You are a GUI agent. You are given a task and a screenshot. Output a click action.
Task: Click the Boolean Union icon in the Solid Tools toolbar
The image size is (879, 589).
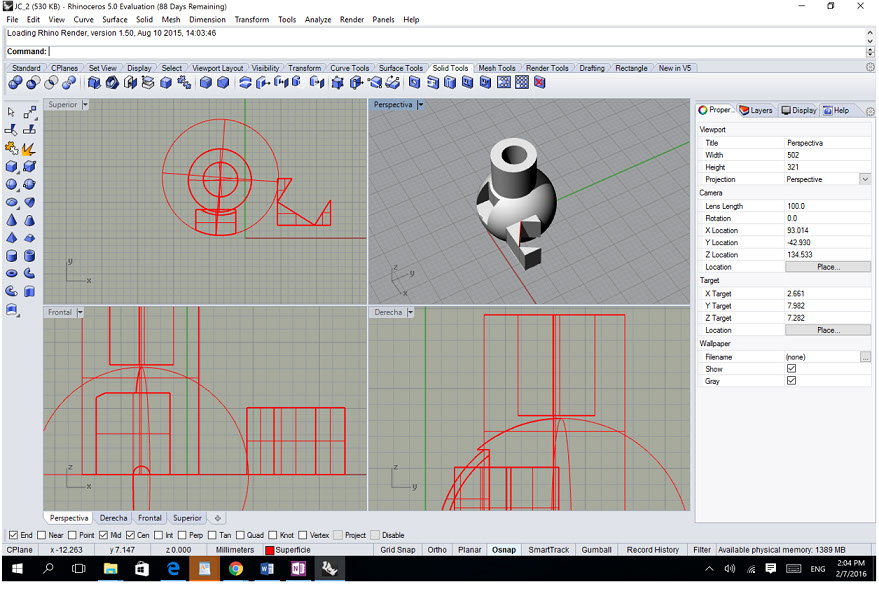point(15,84)
